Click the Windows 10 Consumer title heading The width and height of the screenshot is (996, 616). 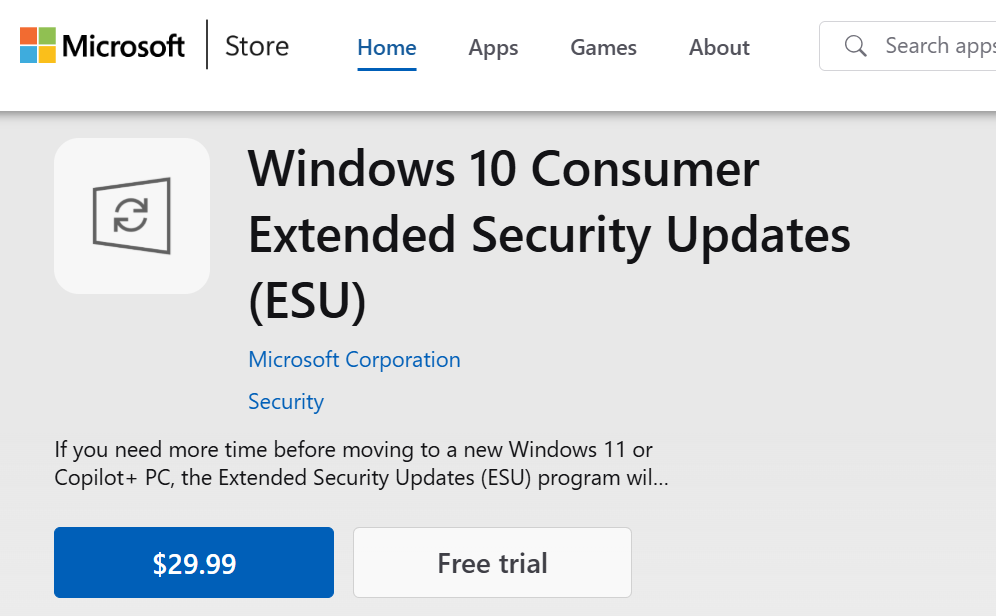tap(503, 169)
